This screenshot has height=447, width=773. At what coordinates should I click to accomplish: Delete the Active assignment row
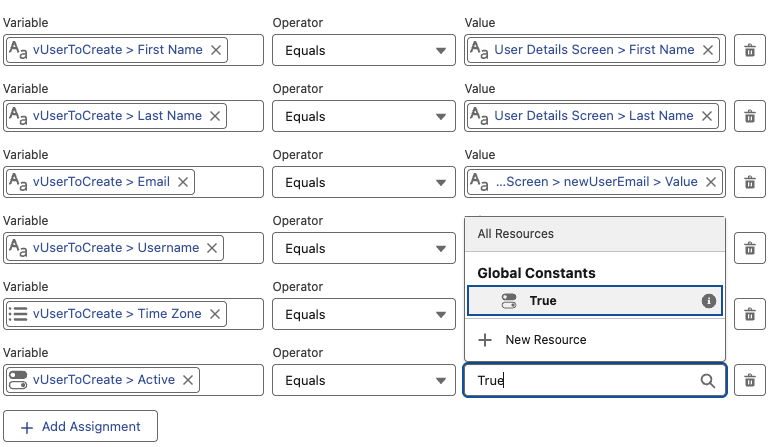point(750,380)
